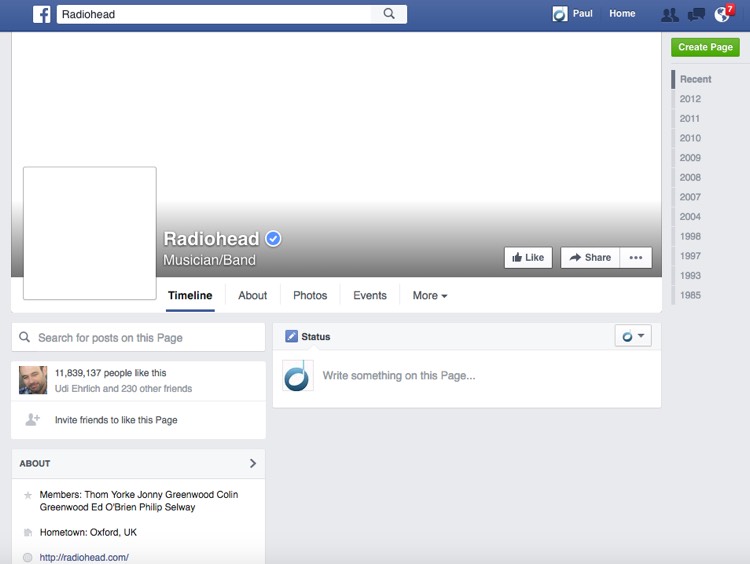The width and height of the screenshot is (750, 564).
Task: Open Paul's profile link
Action: coord(583,13)
